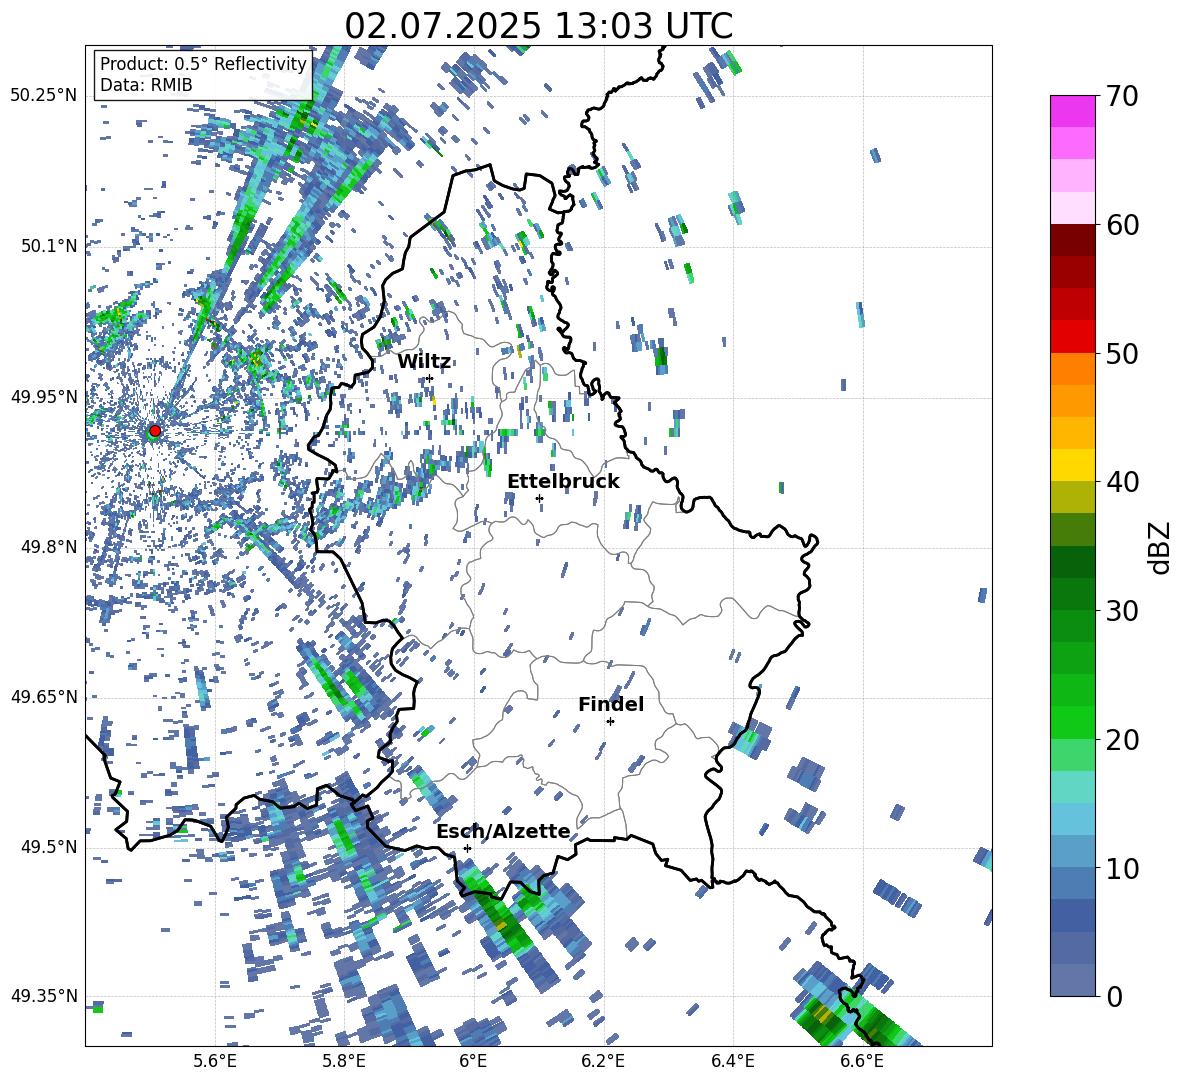Click the plus marker below Ettelbruck
Viewport: 1184px width, 1081px height.
(x=539, y=498)
